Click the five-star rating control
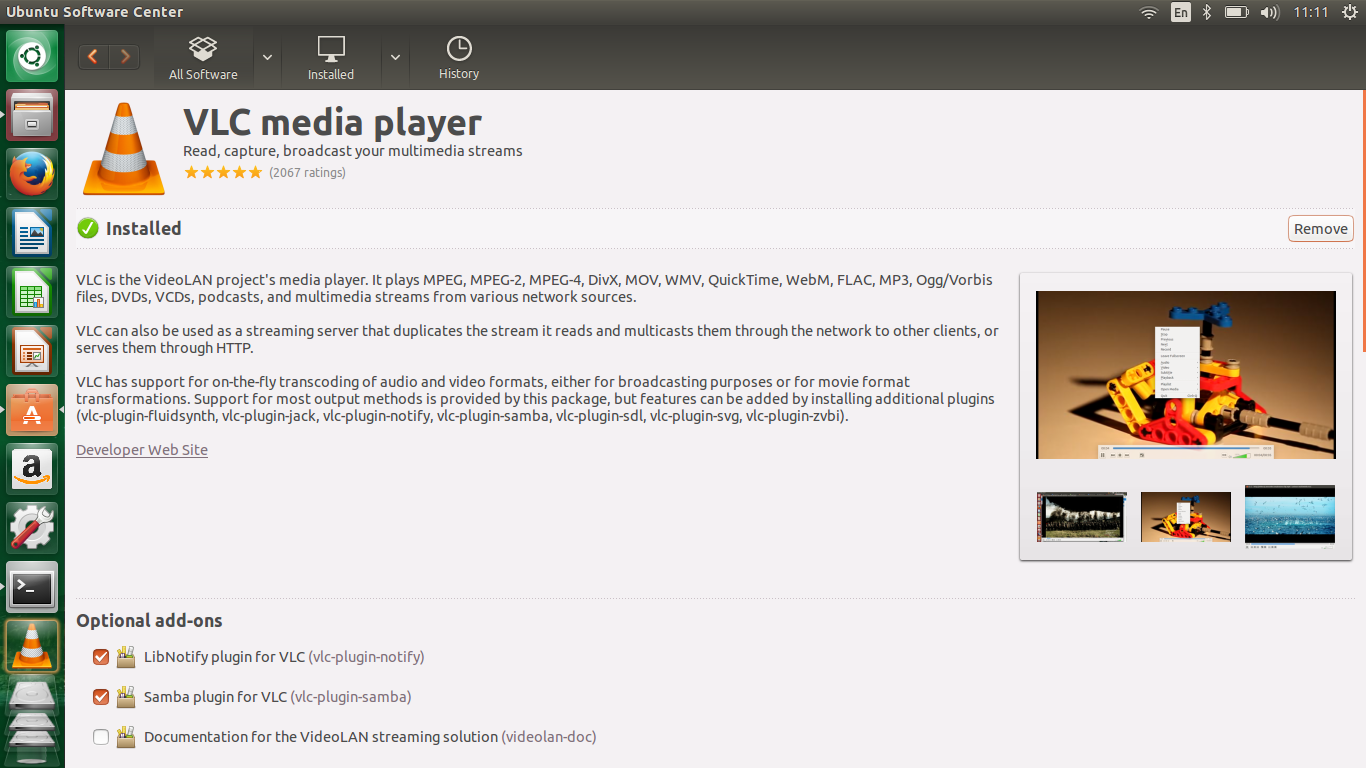 coord(223,172)
